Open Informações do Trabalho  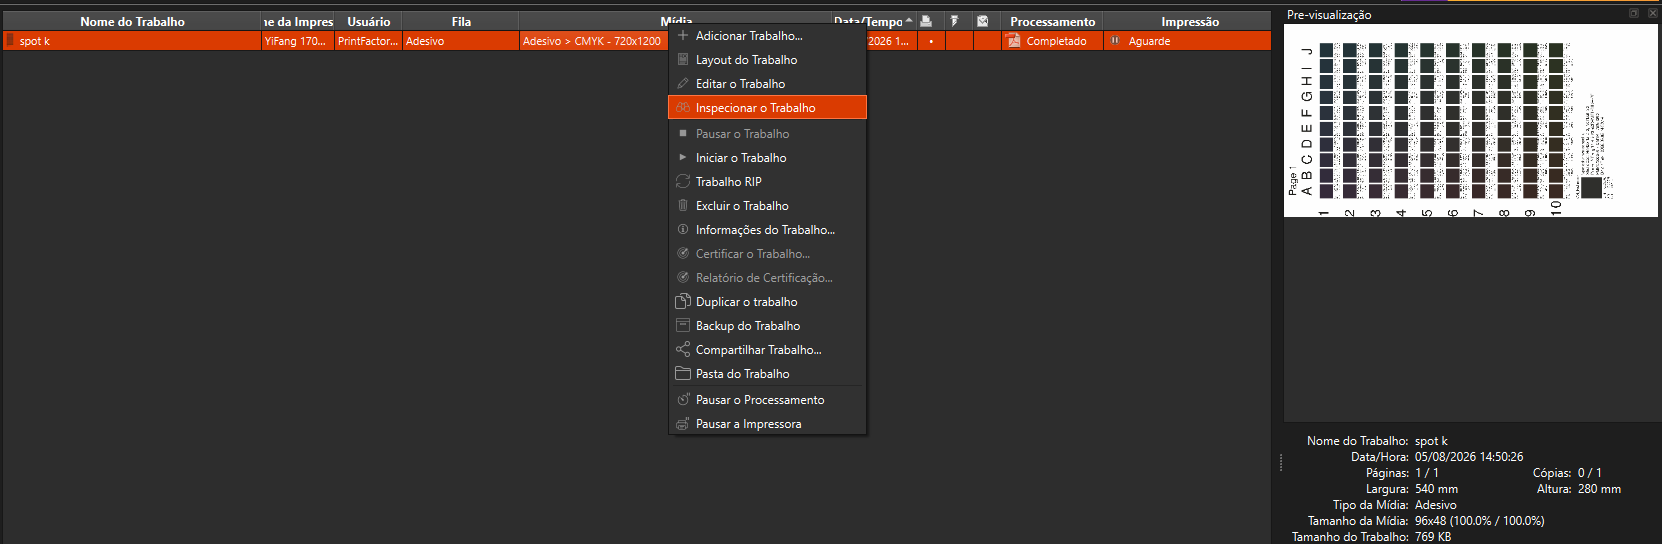[767, 230]
